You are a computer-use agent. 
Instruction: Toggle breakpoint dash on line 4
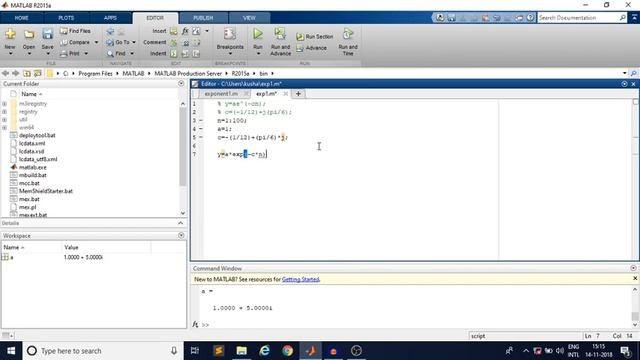(x=200, y=129)
